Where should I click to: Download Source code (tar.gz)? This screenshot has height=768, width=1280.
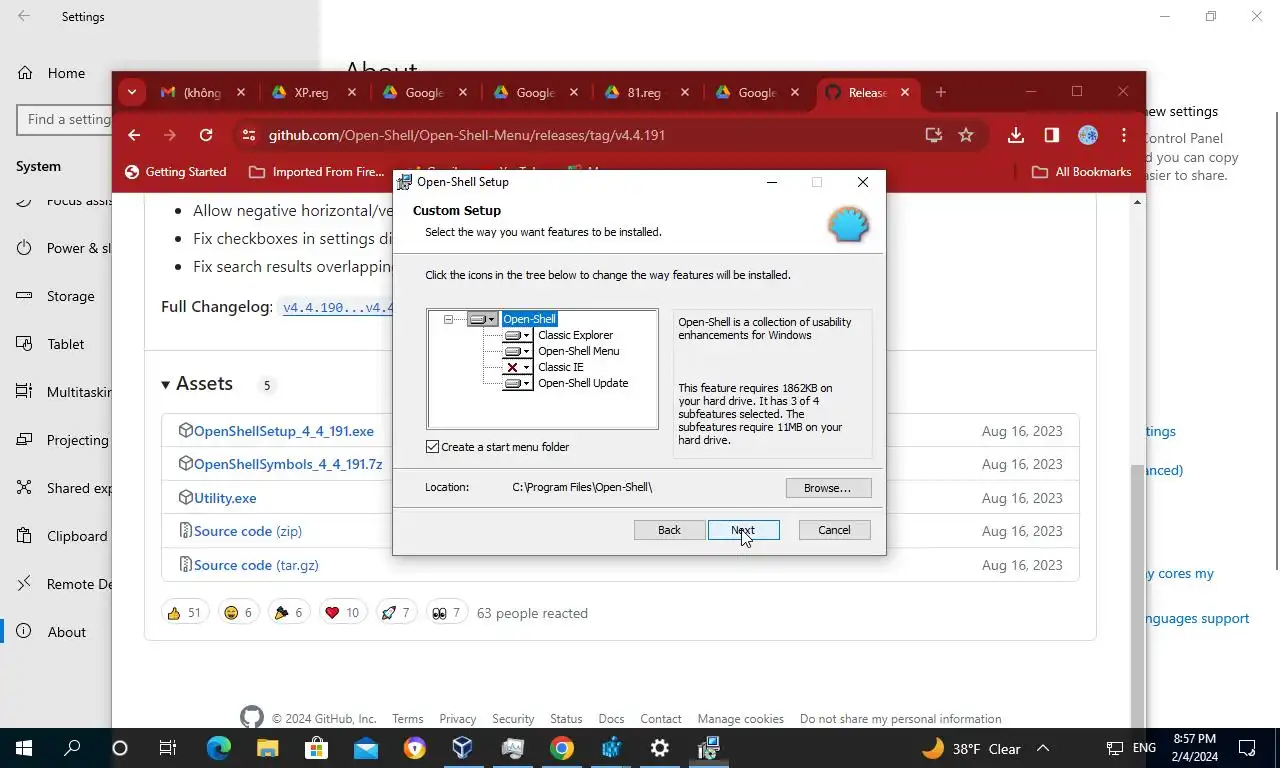(256, 565)
